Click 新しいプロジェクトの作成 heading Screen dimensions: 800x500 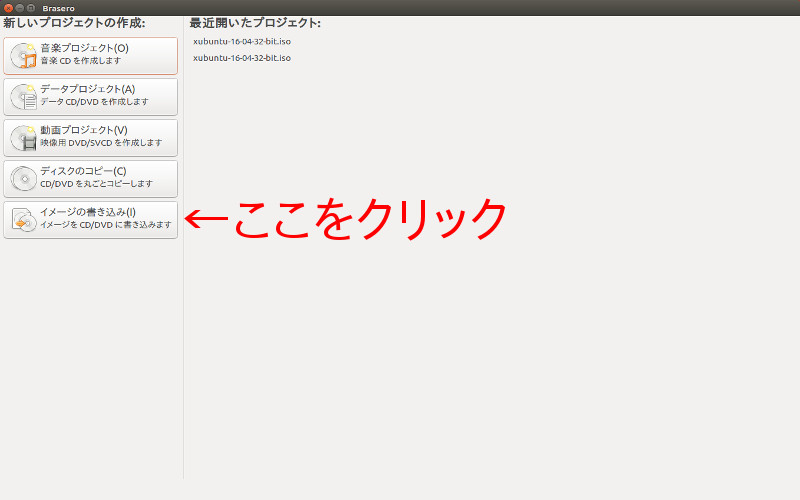74,23
